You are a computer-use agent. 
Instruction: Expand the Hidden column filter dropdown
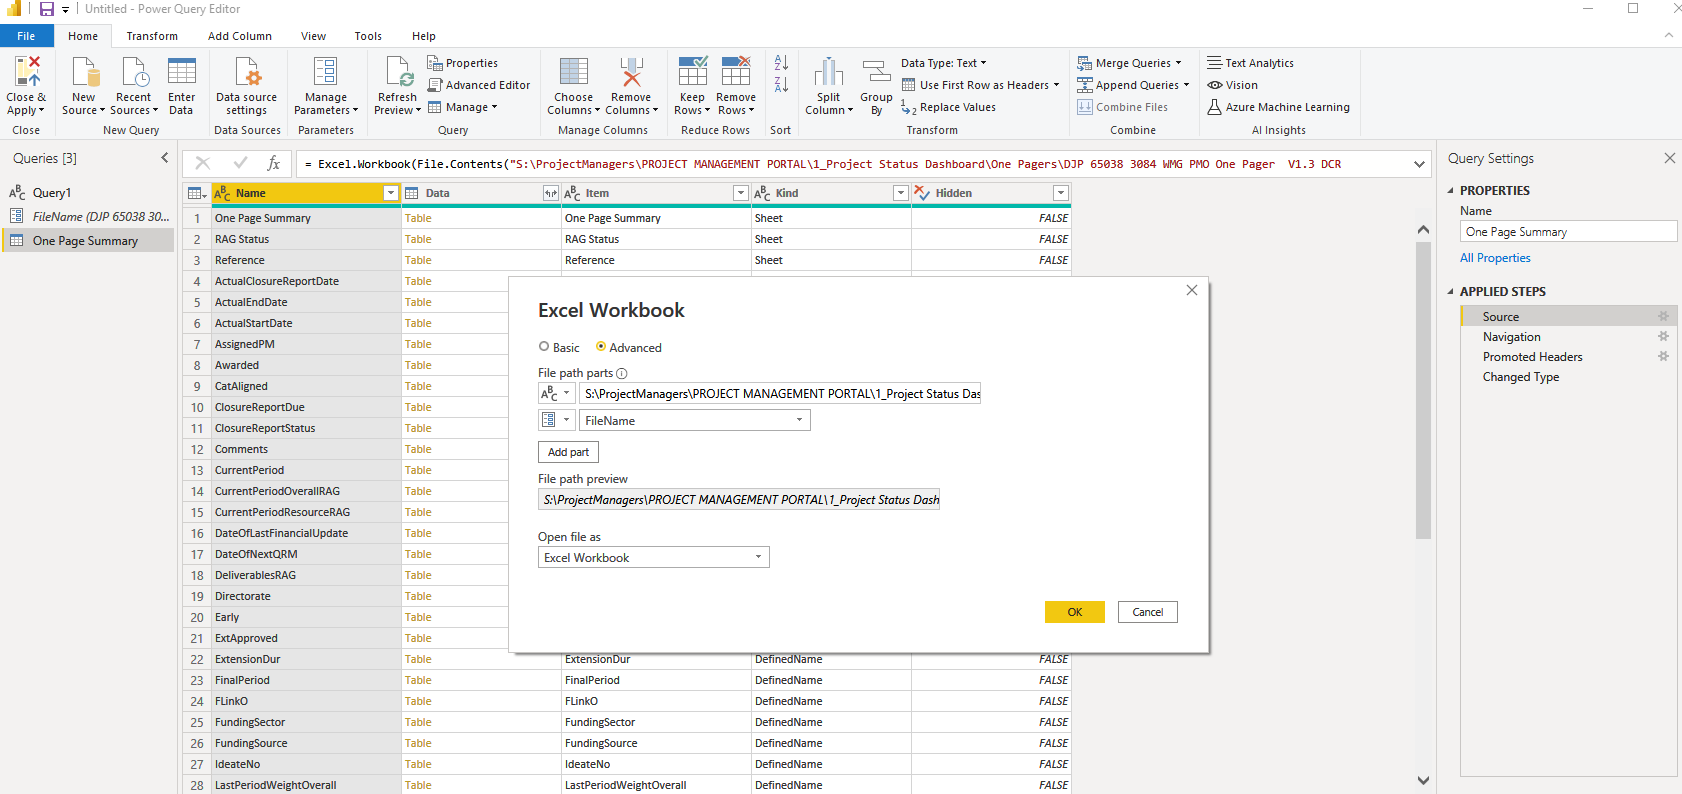[1061, 193]
